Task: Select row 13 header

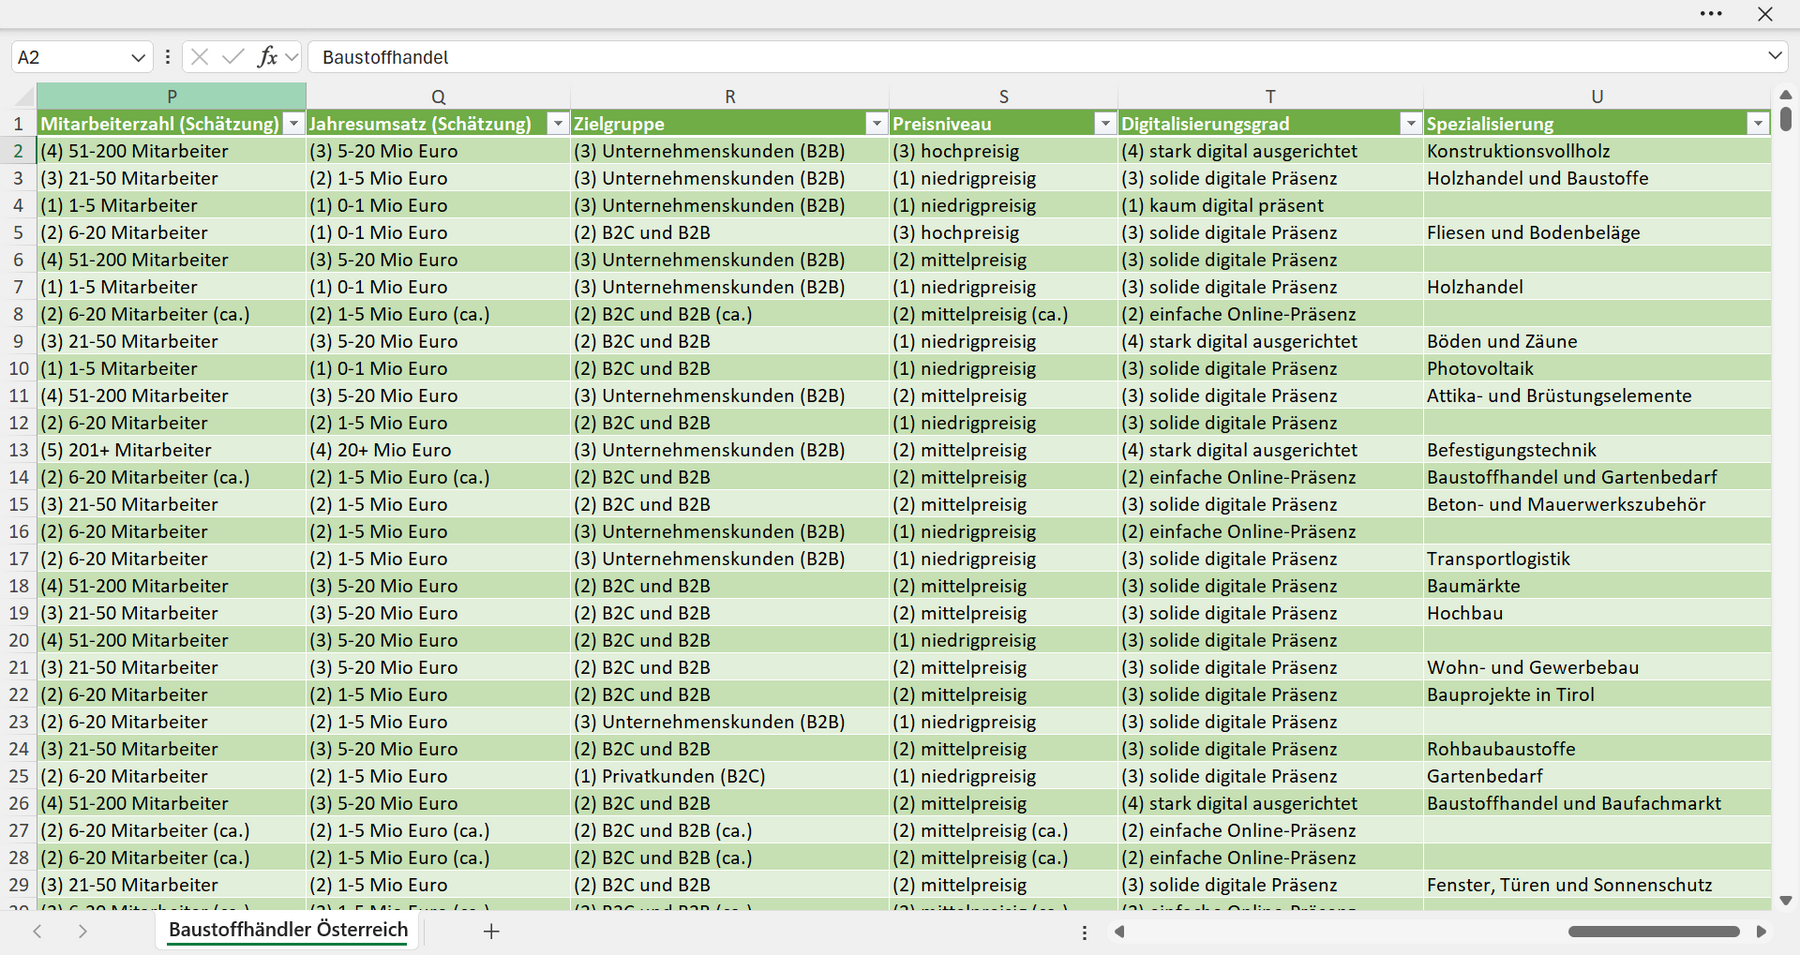Action: (x=18, y=450)
